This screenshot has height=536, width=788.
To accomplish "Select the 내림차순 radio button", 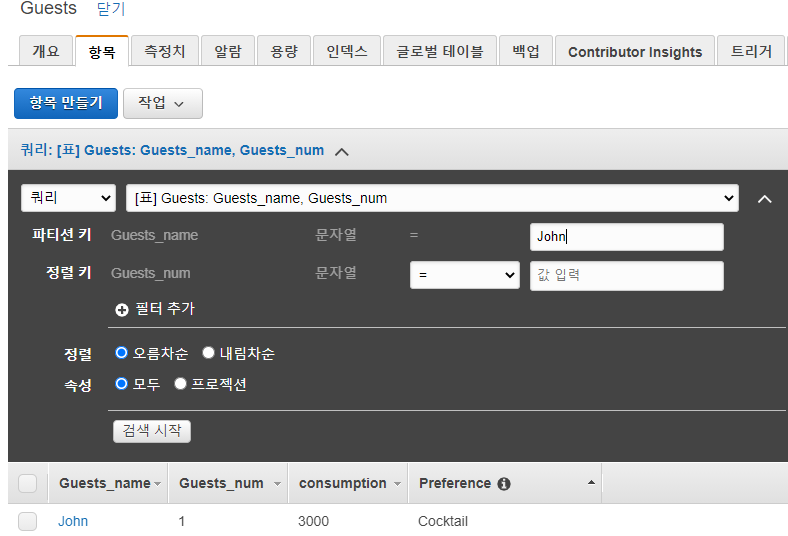I will [208, 353].
